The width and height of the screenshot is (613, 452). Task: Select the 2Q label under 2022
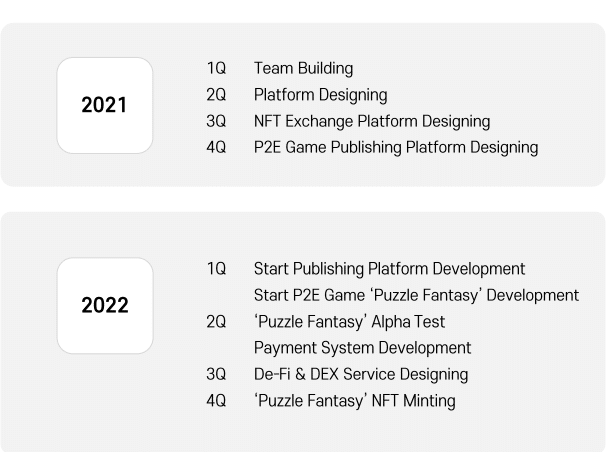coord(216,322)
